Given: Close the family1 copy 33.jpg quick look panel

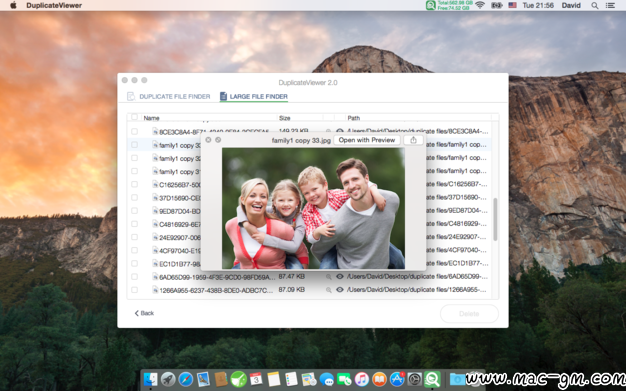Looking at the screenshot, I should pos(208,140).
